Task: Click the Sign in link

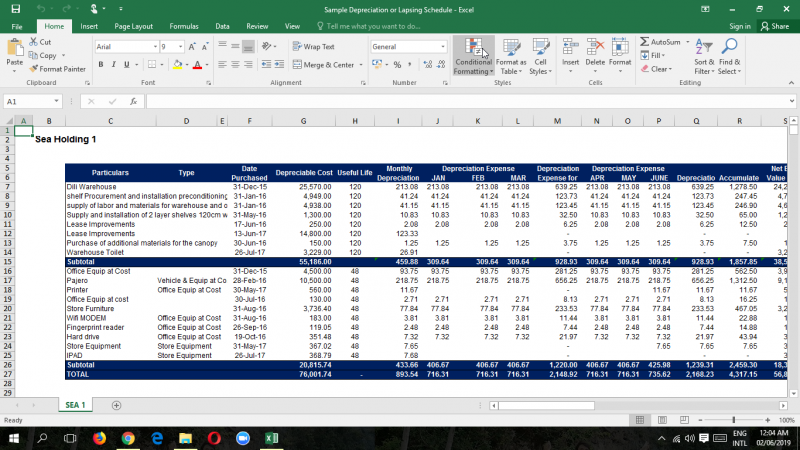Action: coord(739,26)
